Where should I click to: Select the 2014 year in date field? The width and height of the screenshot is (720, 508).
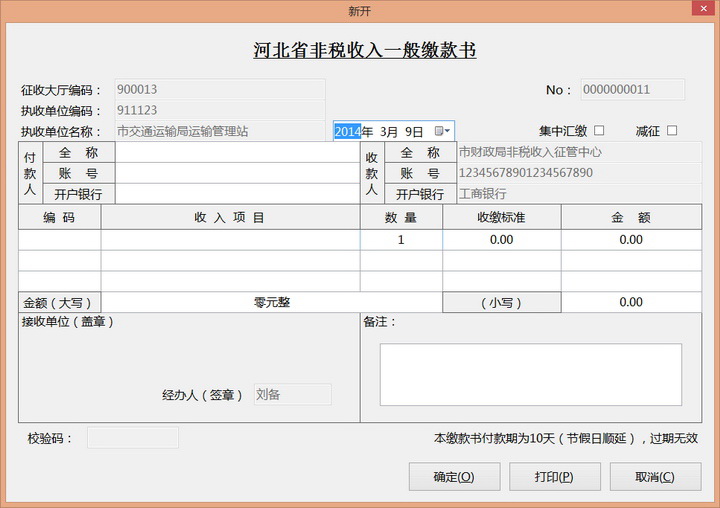348,132
